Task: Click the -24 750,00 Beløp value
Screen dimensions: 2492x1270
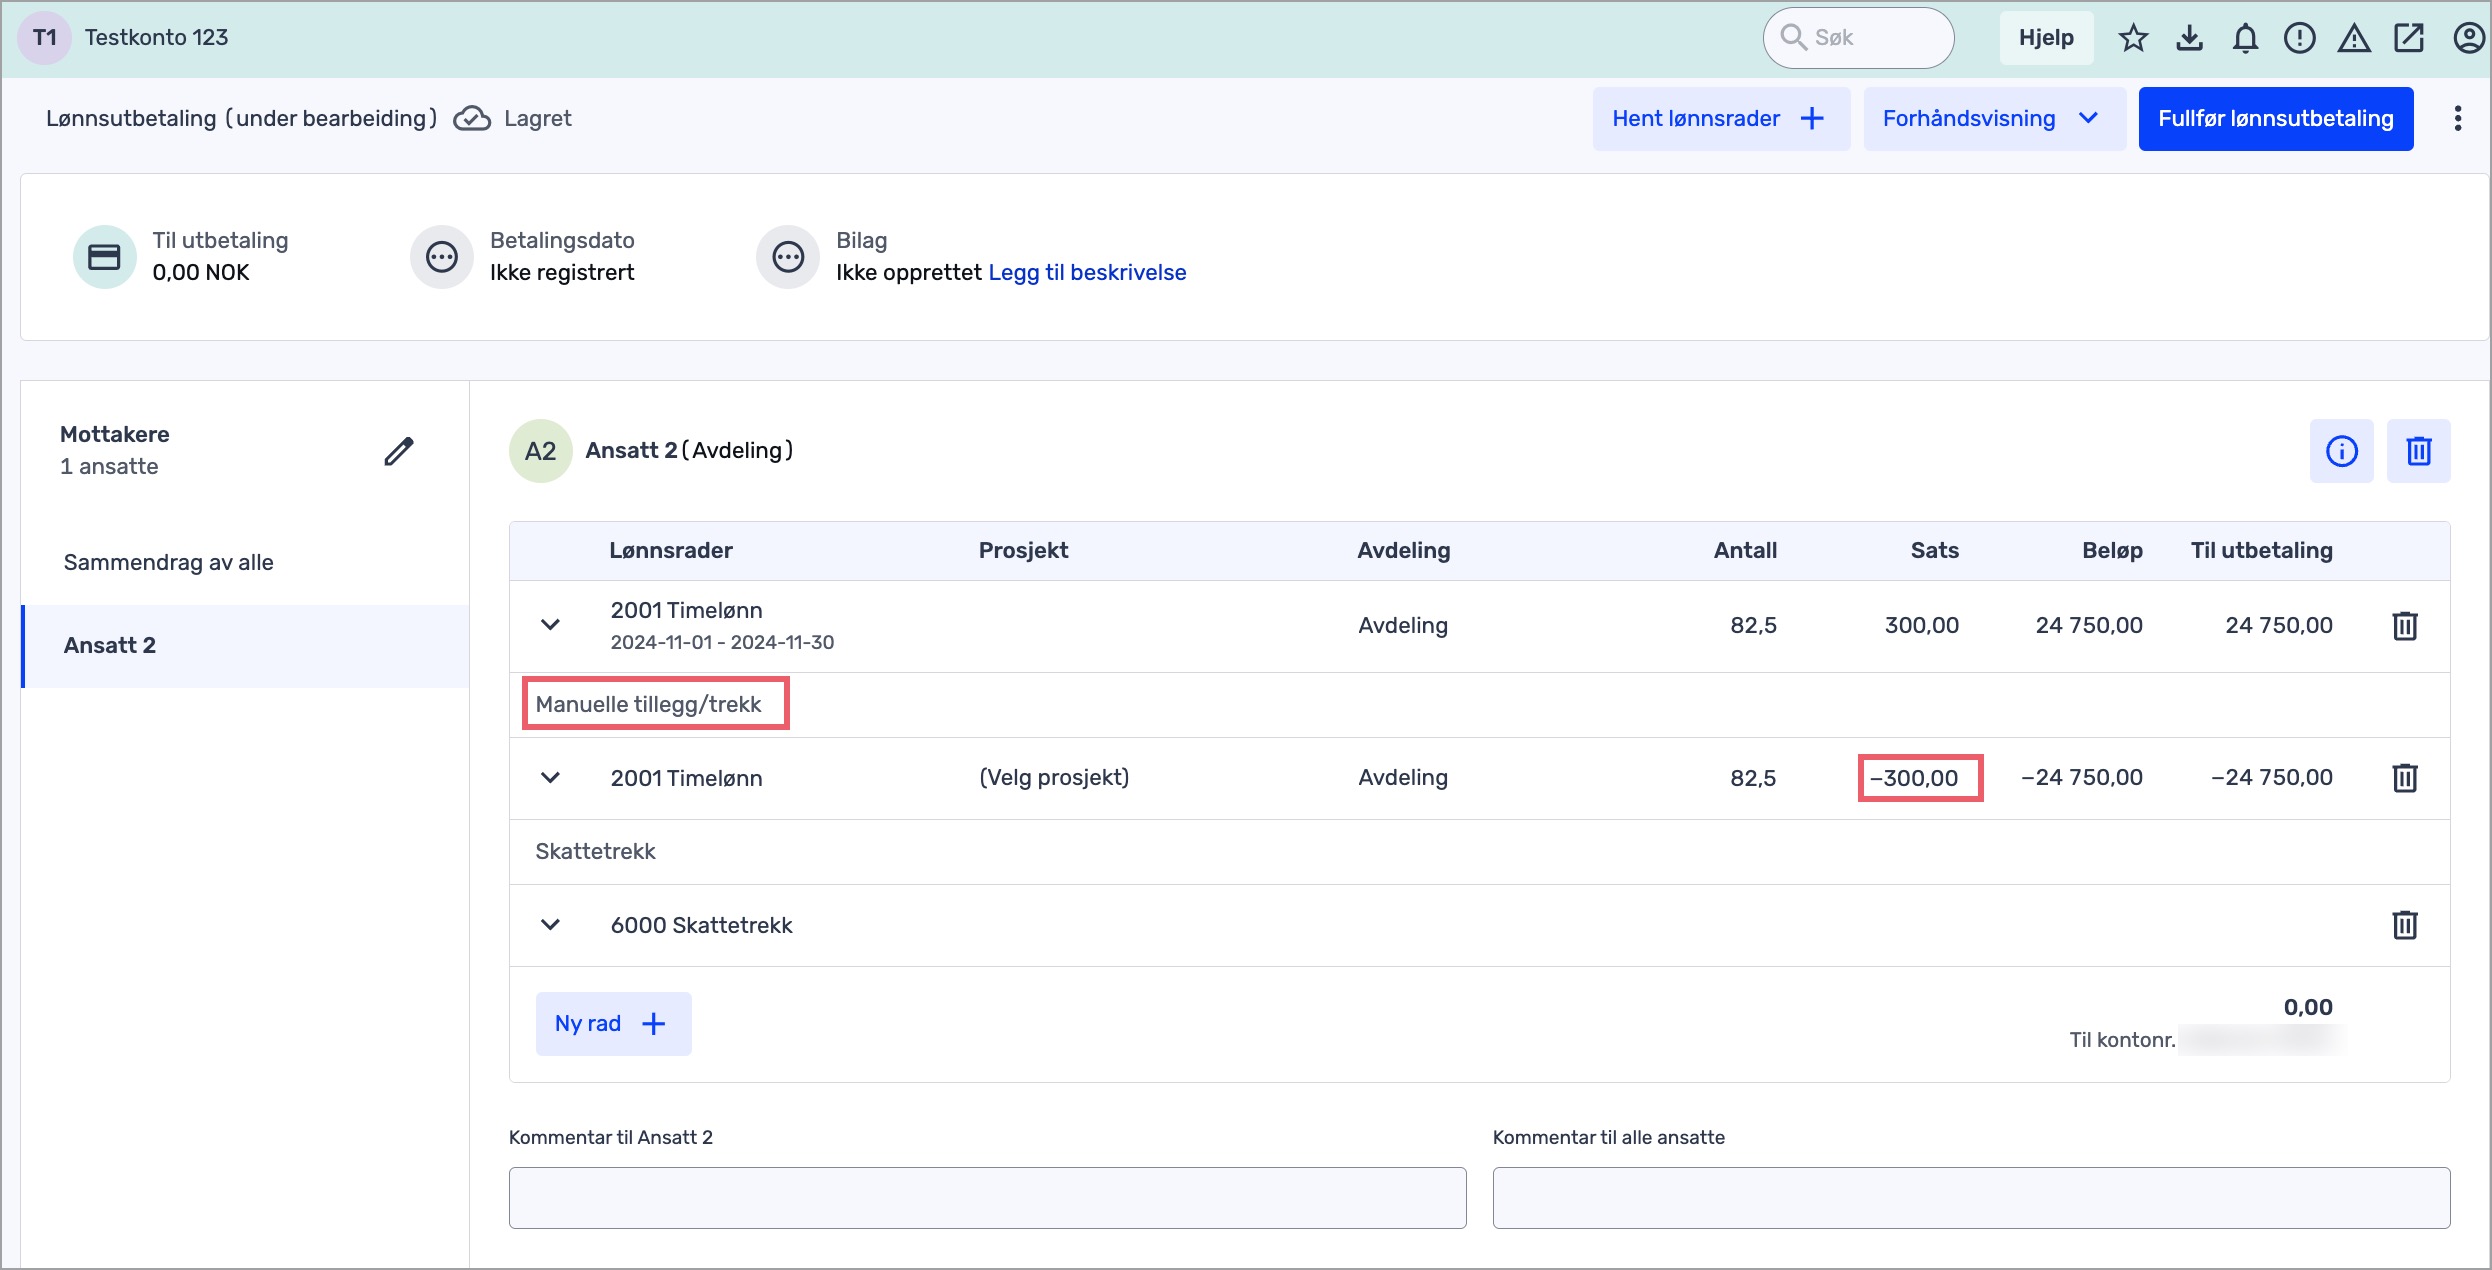Action: tap(2082, 778)
